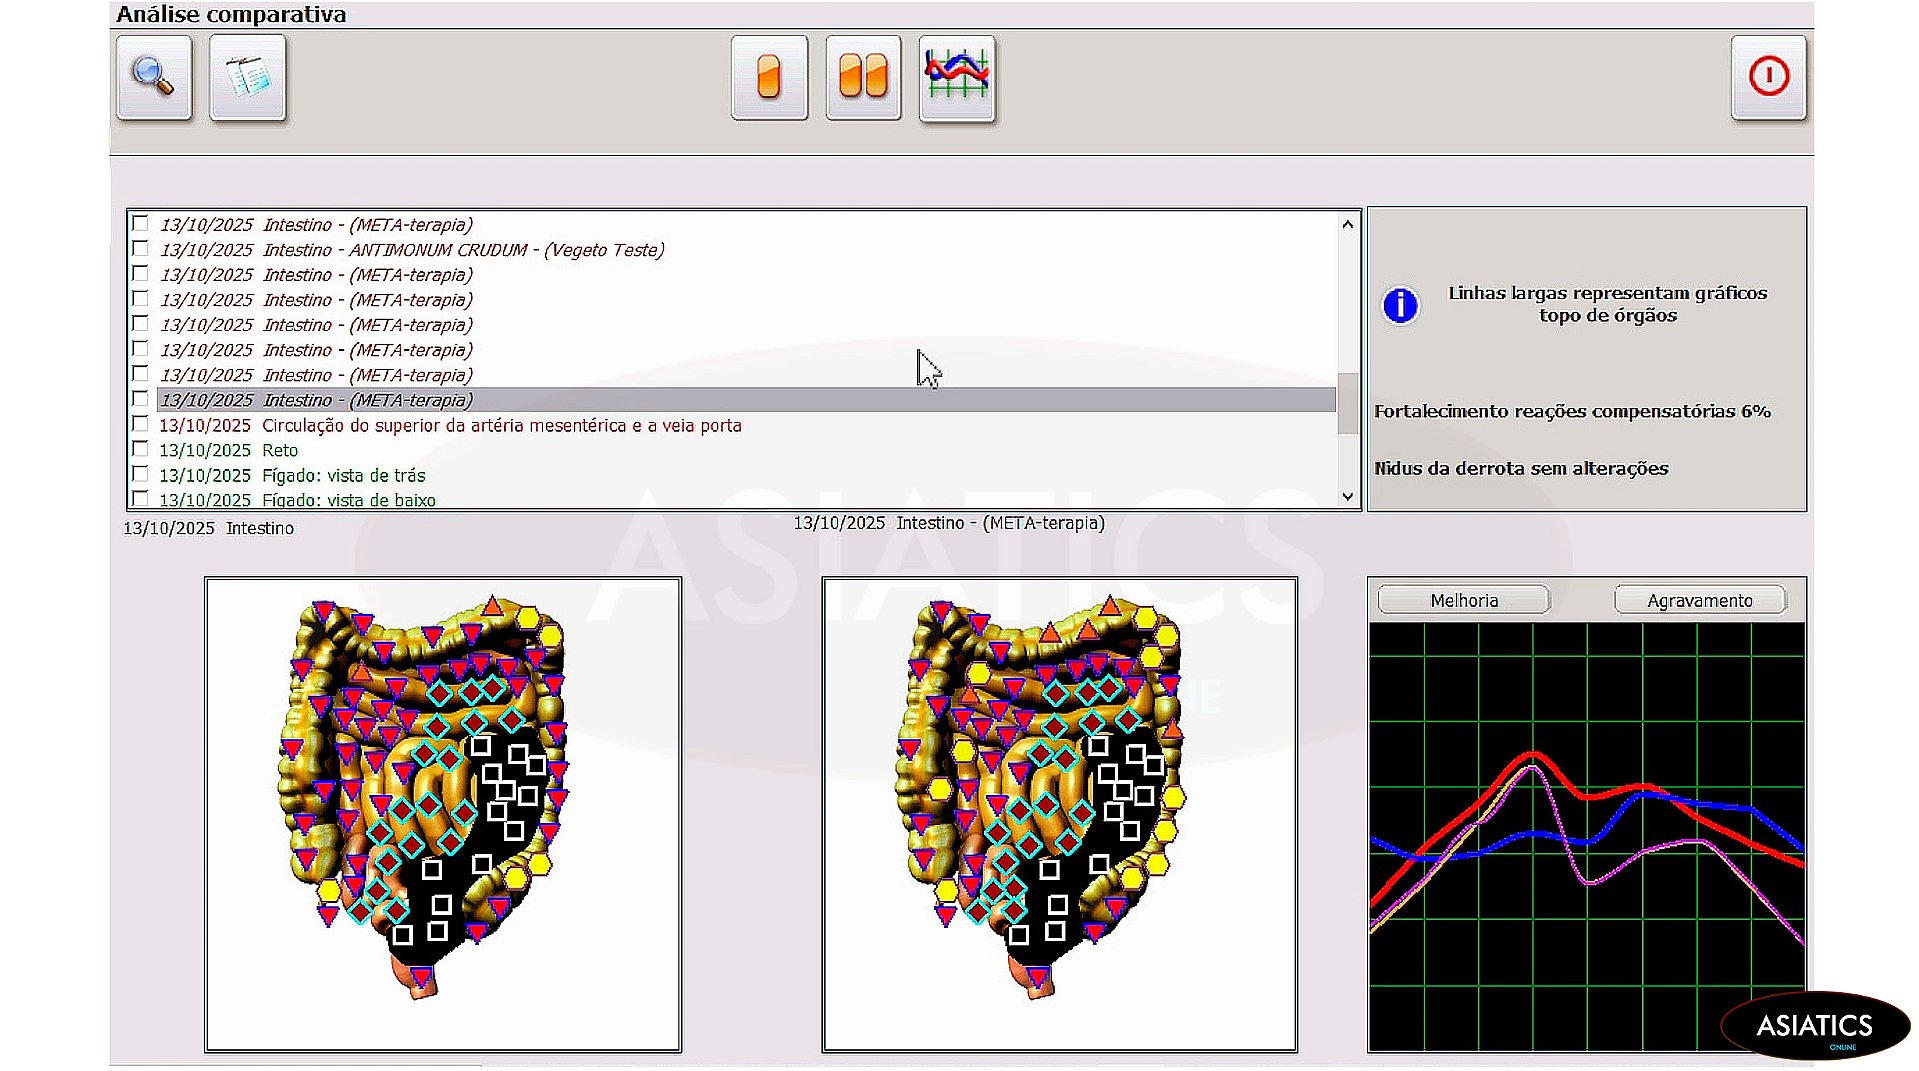Screen dimensions: 1919x1071
Task: Select the highlighted Intestino META-terapia row
Action: [316, 400]
